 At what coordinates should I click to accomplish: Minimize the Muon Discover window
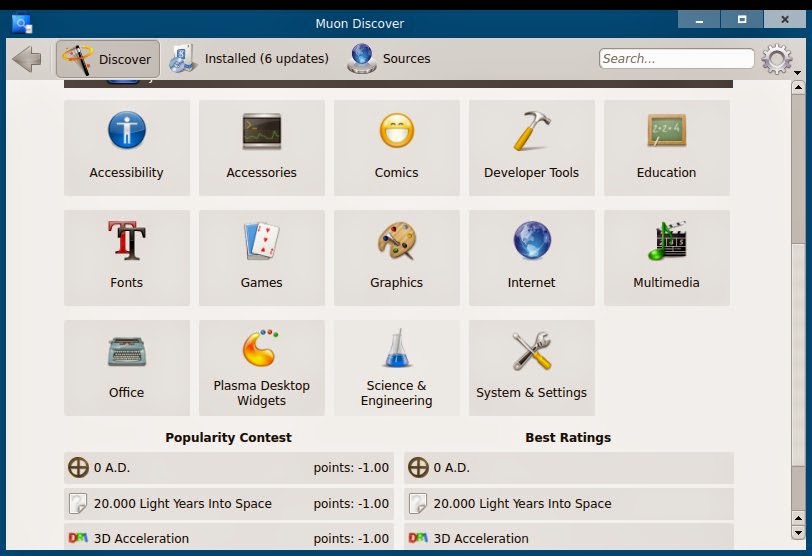pyautogui.click(x=699, y=20)
